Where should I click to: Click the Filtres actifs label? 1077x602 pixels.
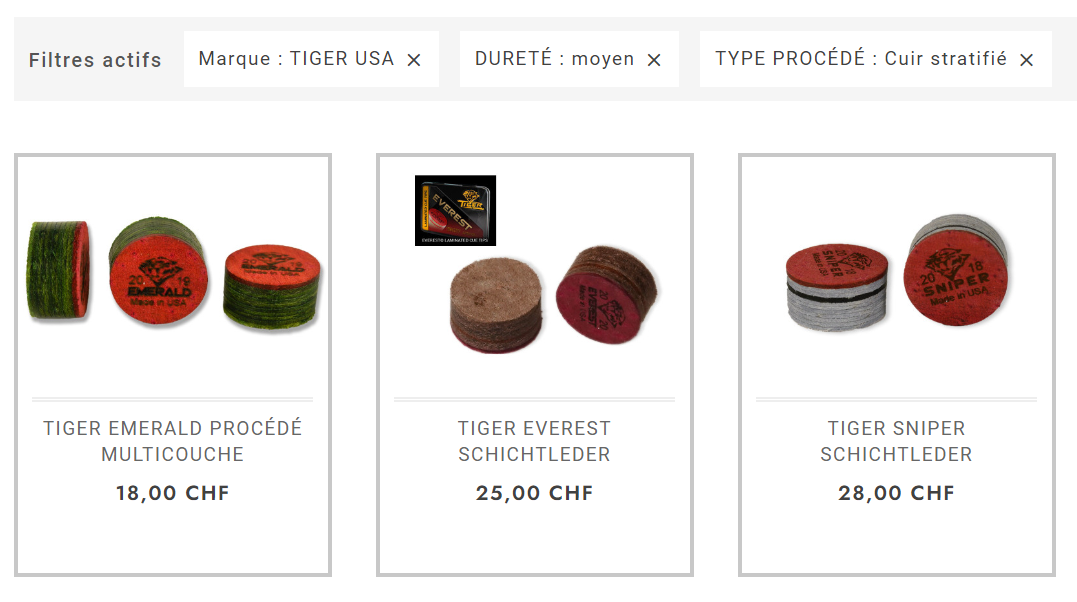click(x=95, y=60)
